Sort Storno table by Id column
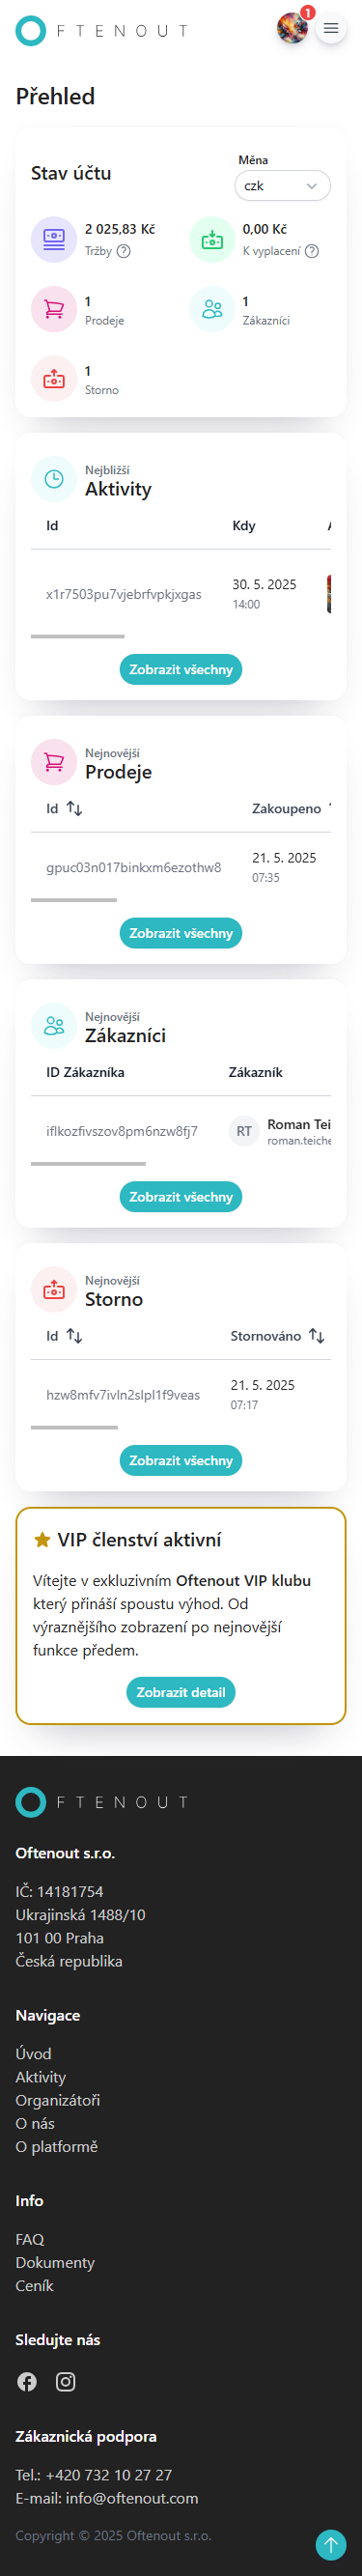This screenshot has height=2576, width=362. (x=74, y=1335)
